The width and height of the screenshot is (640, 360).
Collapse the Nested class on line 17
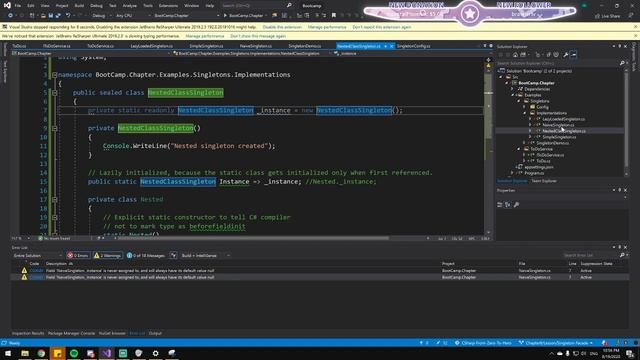pyautogui.click(x=55, y=200)
